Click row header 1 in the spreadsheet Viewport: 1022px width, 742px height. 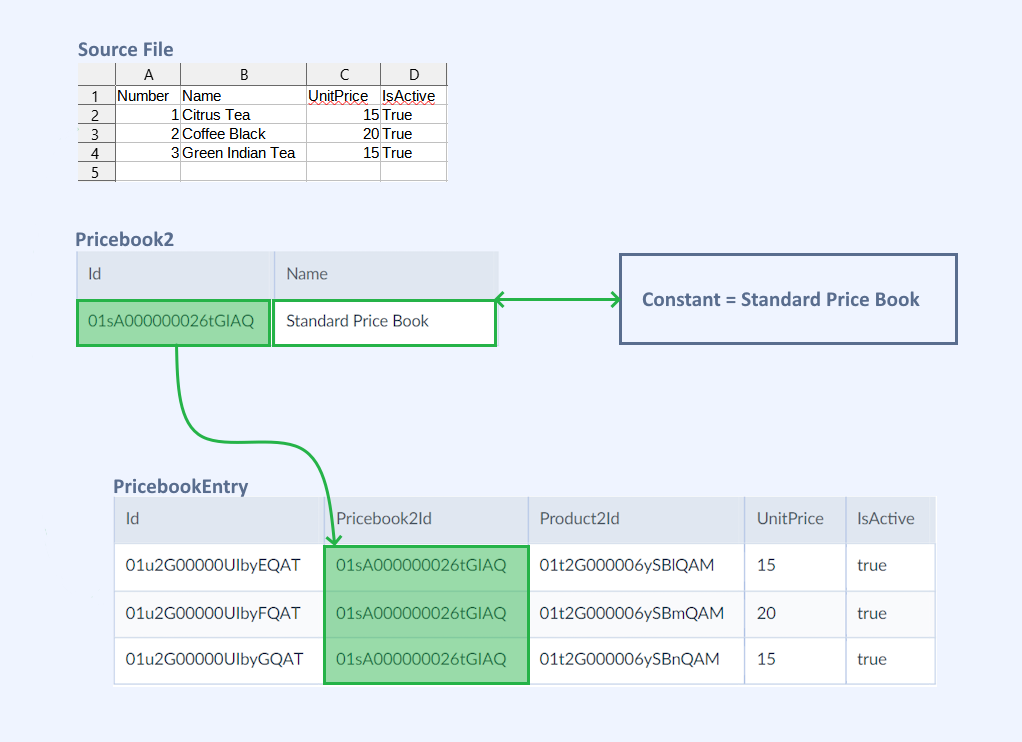[96, 96]
